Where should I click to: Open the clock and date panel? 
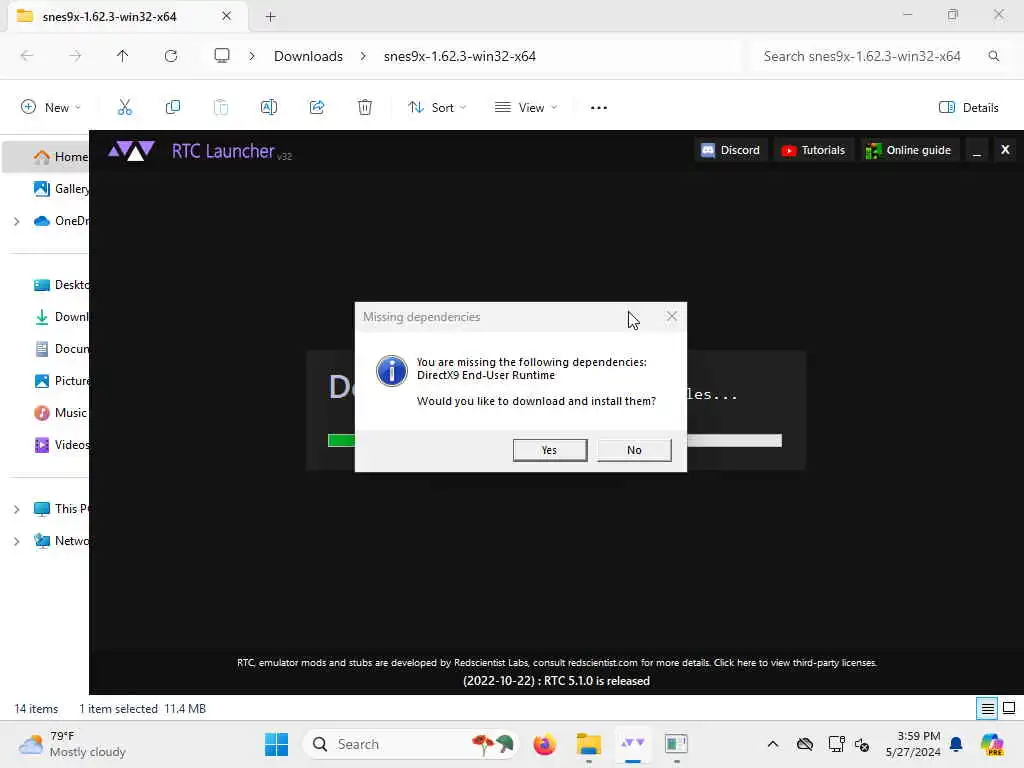tap(913, 744)
